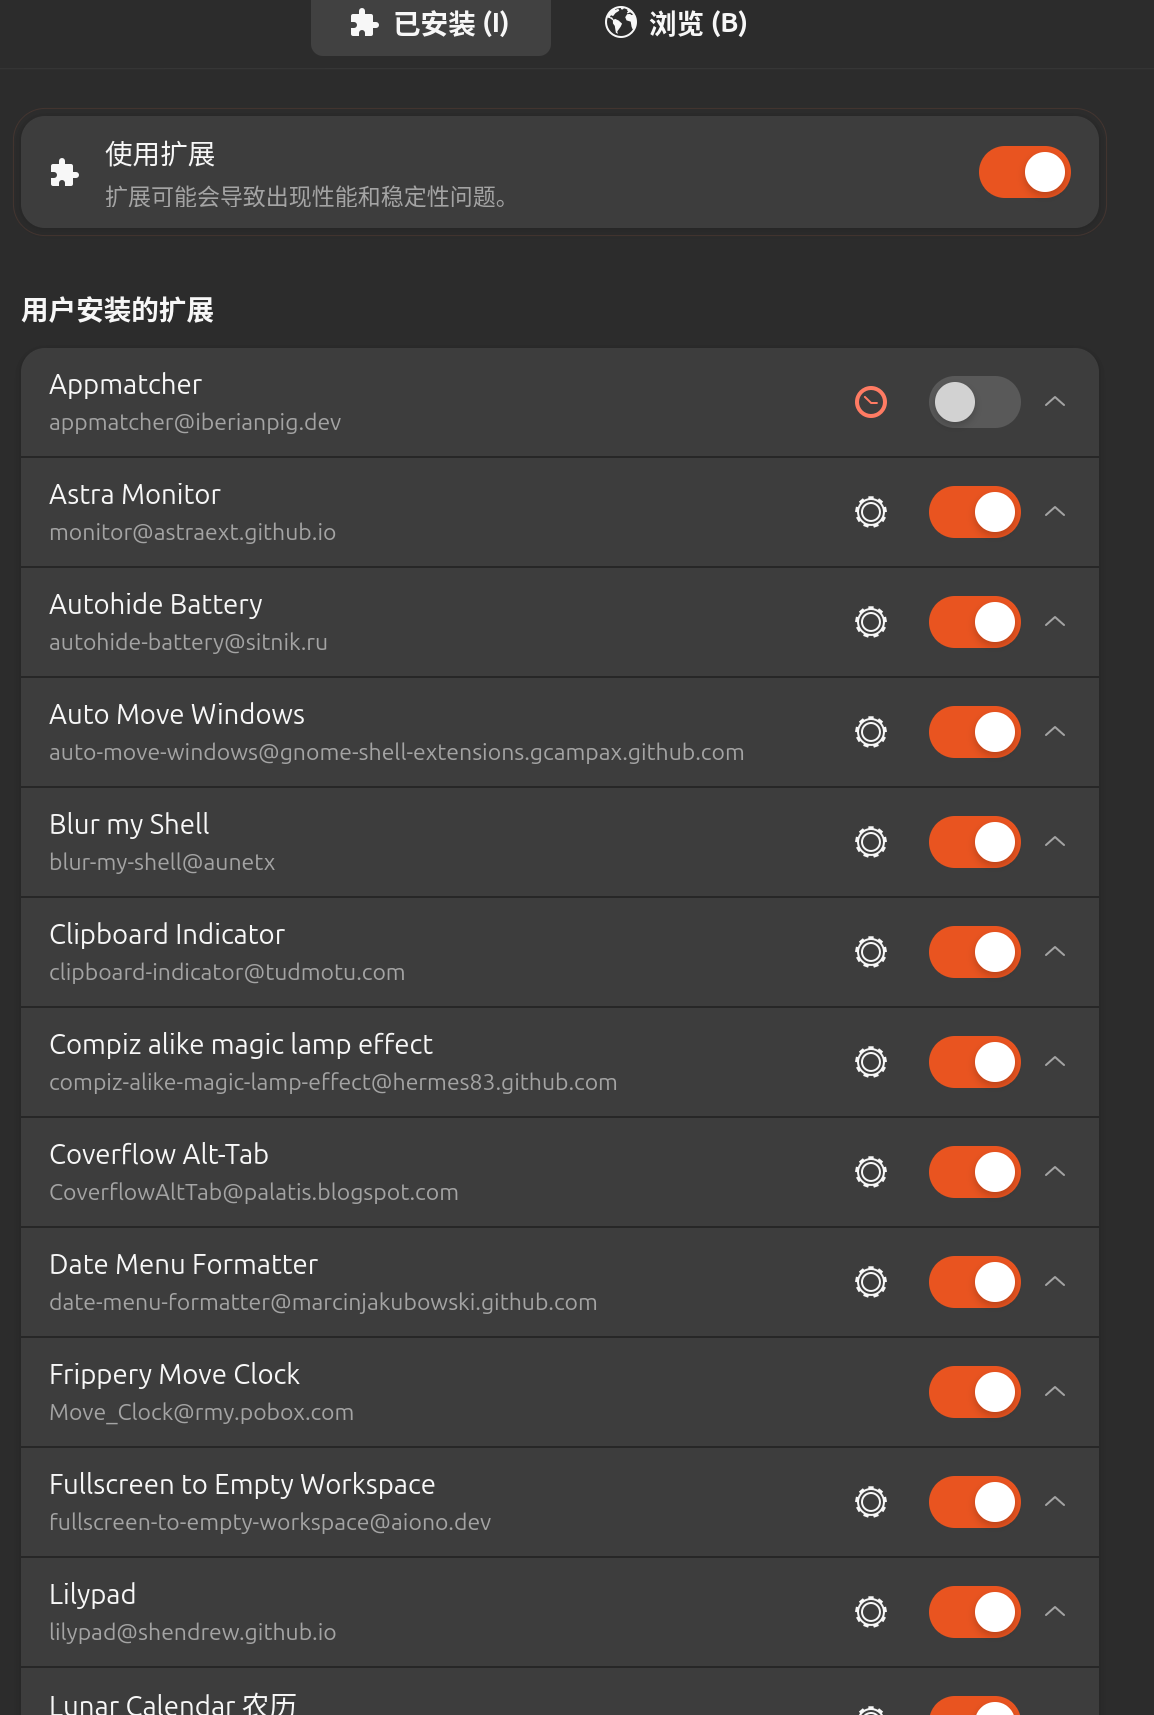Click the Autohide Battery extension name
Screen dimensions: 1154x1715
pos(156,604)
